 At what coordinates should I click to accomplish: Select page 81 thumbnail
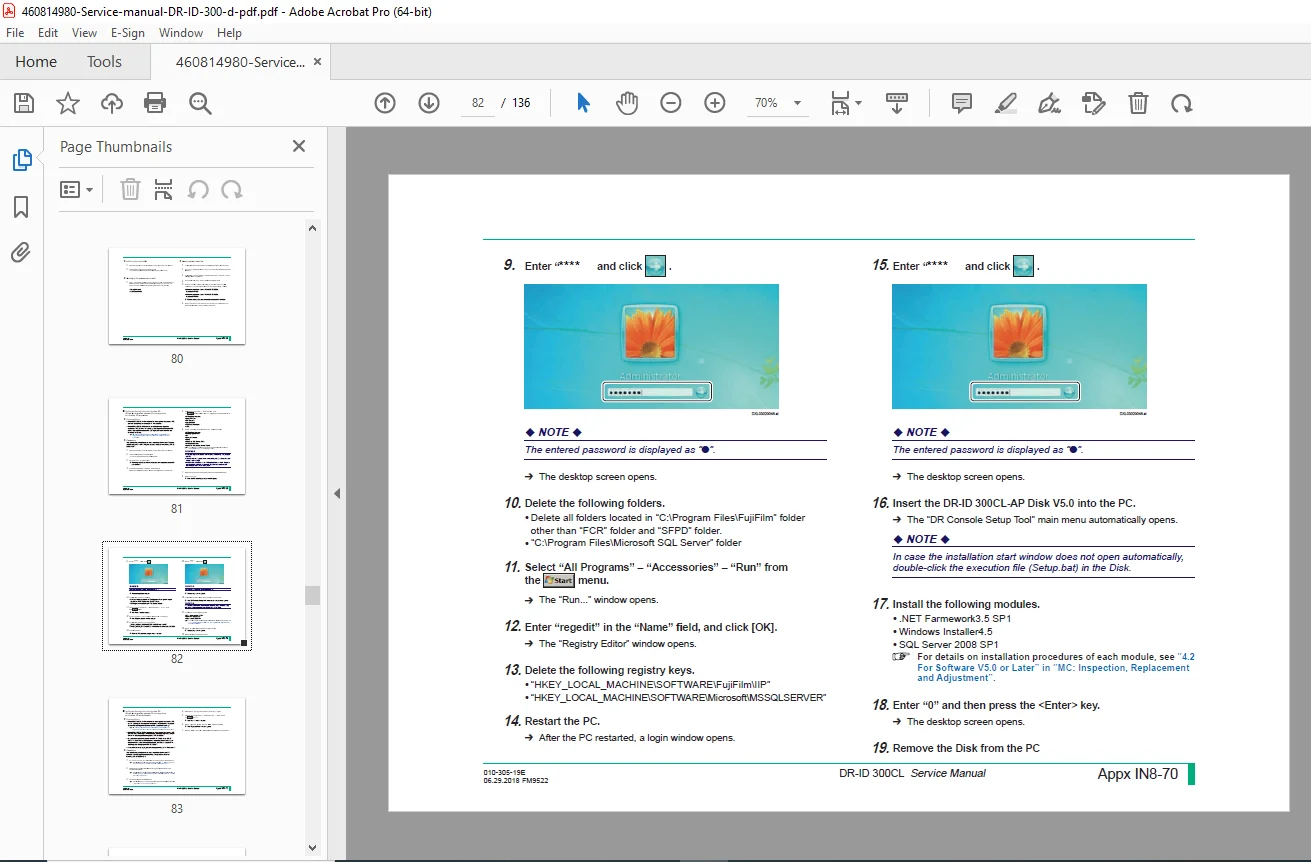(177, 446)
